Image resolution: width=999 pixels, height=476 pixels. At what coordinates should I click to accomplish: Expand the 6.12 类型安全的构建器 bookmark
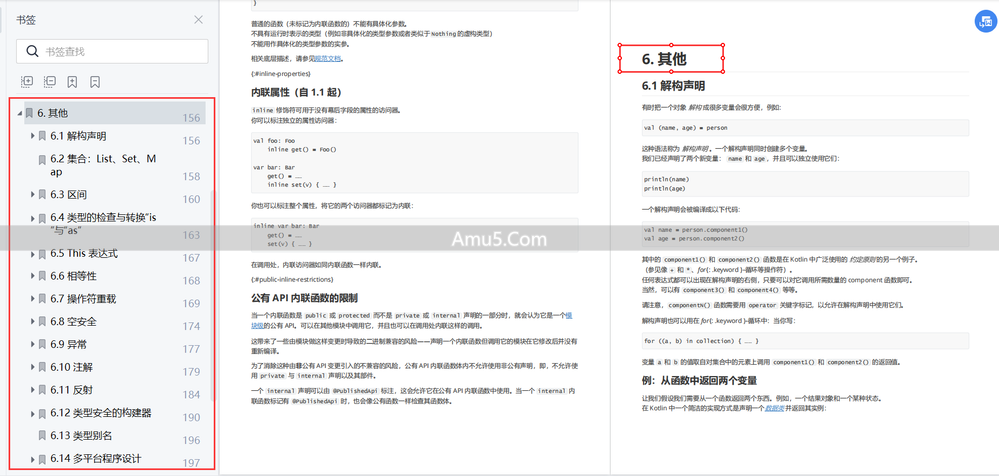[32, 414]
